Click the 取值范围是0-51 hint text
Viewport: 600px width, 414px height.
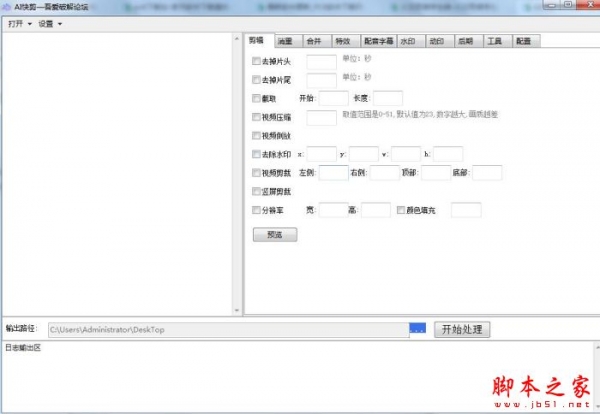tap(420, 114)
